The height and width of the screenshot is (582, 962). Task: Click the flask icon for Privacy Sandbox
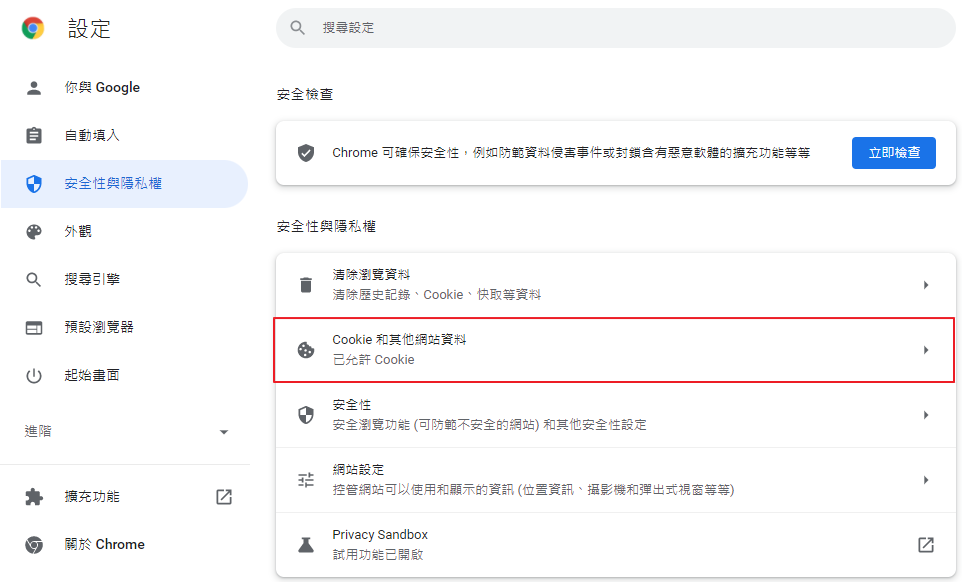coord(306,545)
